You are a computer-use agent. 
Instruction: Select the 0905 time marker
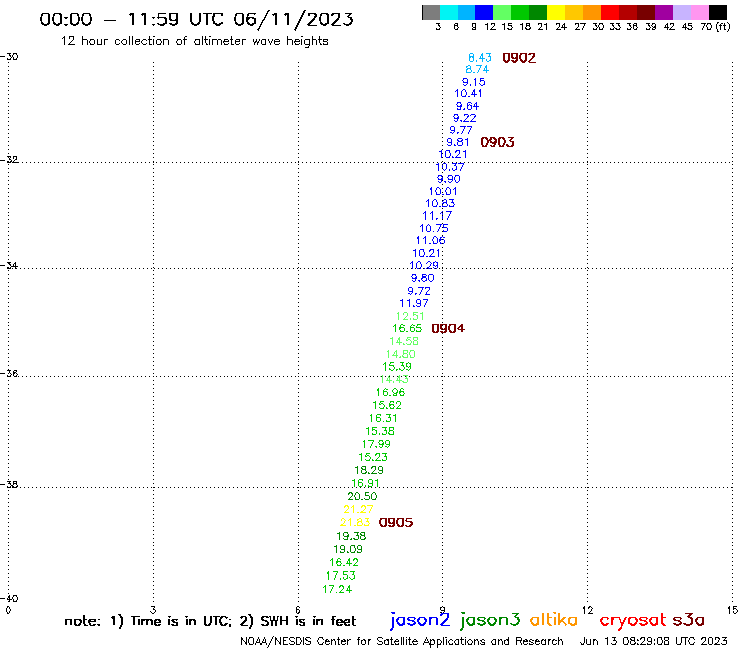pos(395,523)
